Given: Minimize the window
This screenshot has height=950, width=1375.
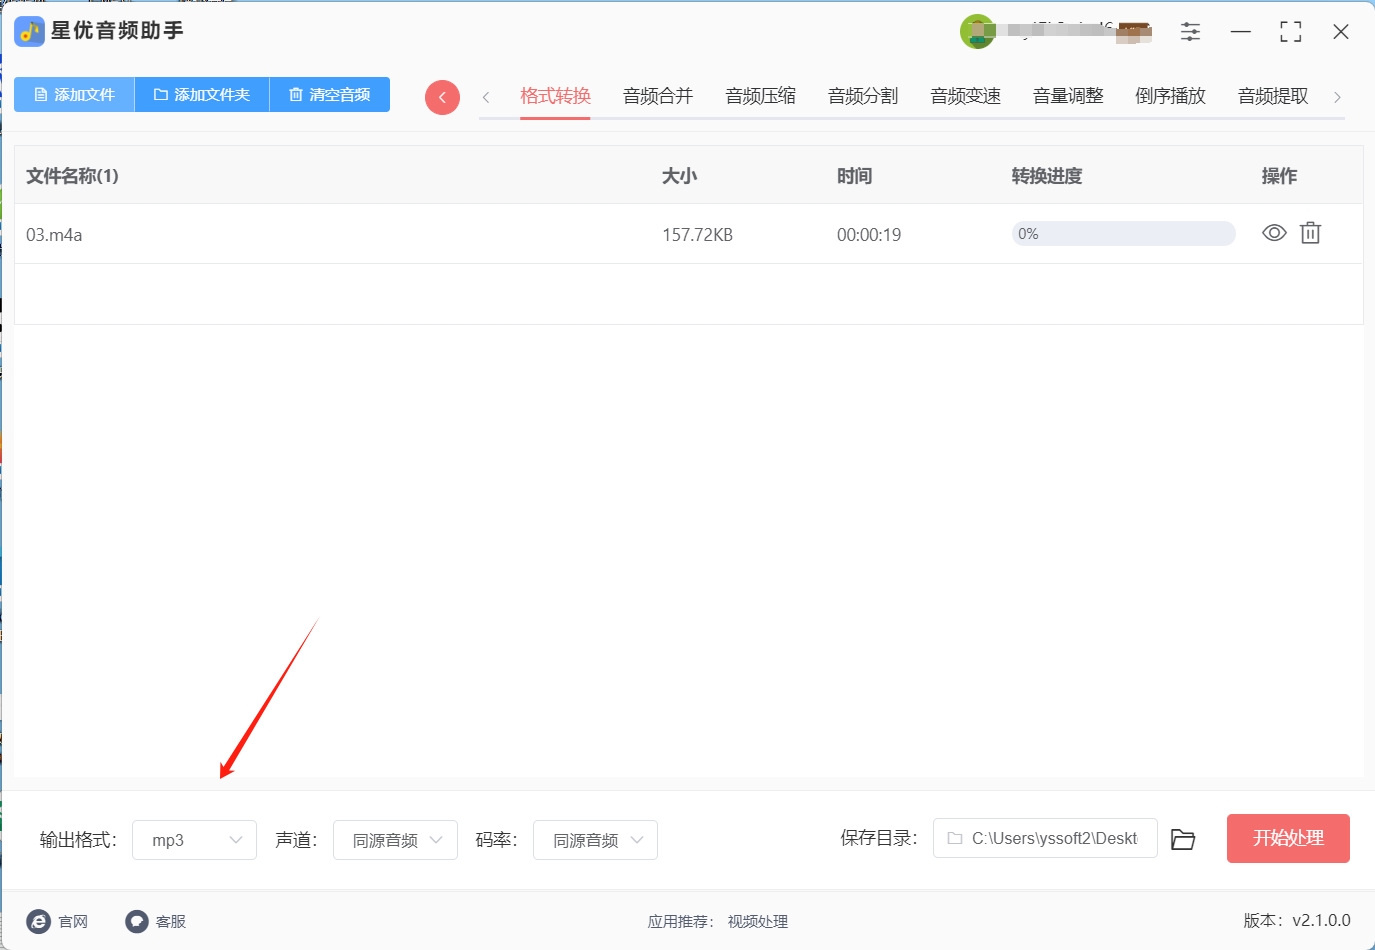Looking at the screenshot, I should point(1241,31).
